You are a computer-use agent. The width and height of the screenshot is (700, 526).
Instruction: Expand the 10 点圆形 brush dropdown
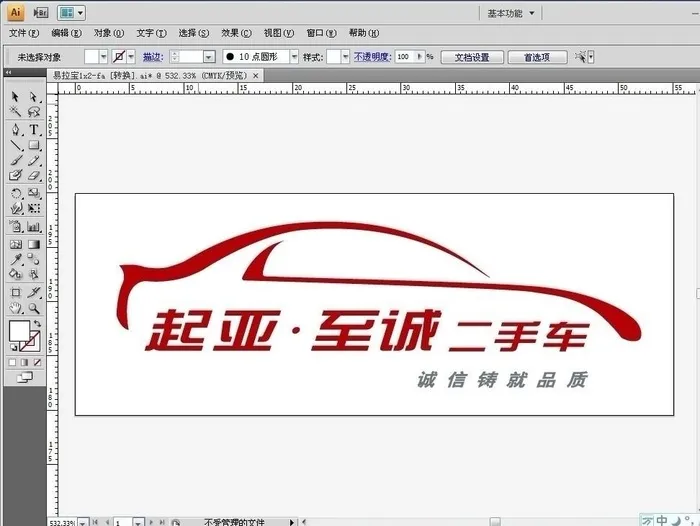coord(296,57)
